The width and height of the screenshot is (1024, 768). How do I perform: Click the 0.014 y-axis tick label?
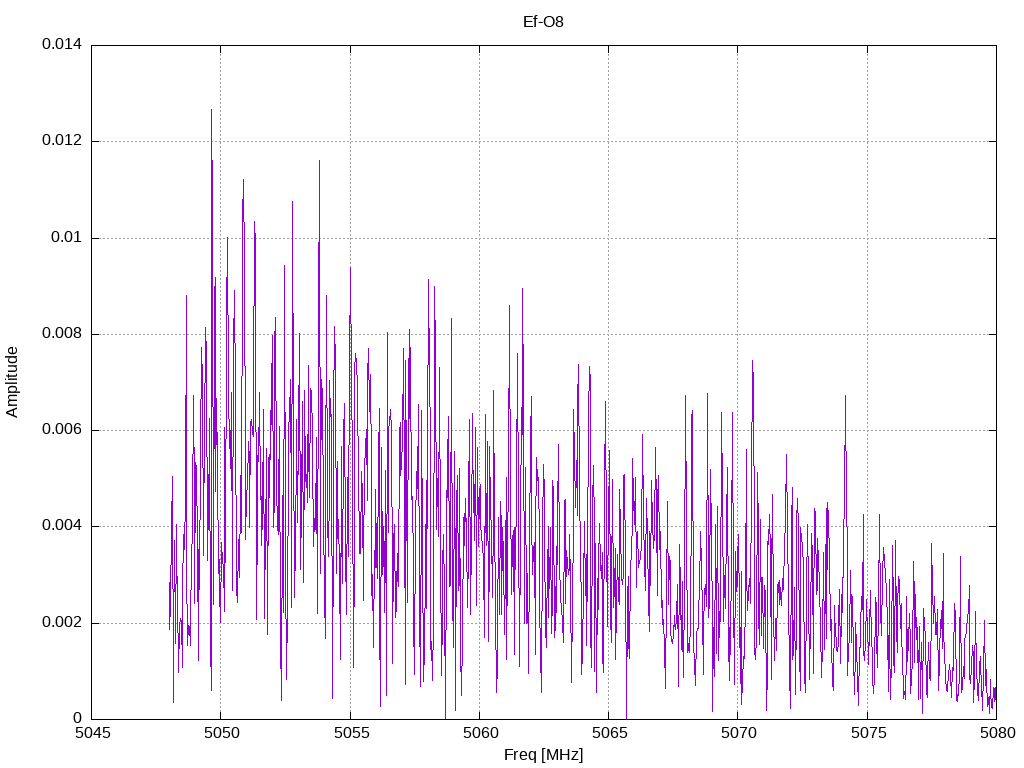62,44
